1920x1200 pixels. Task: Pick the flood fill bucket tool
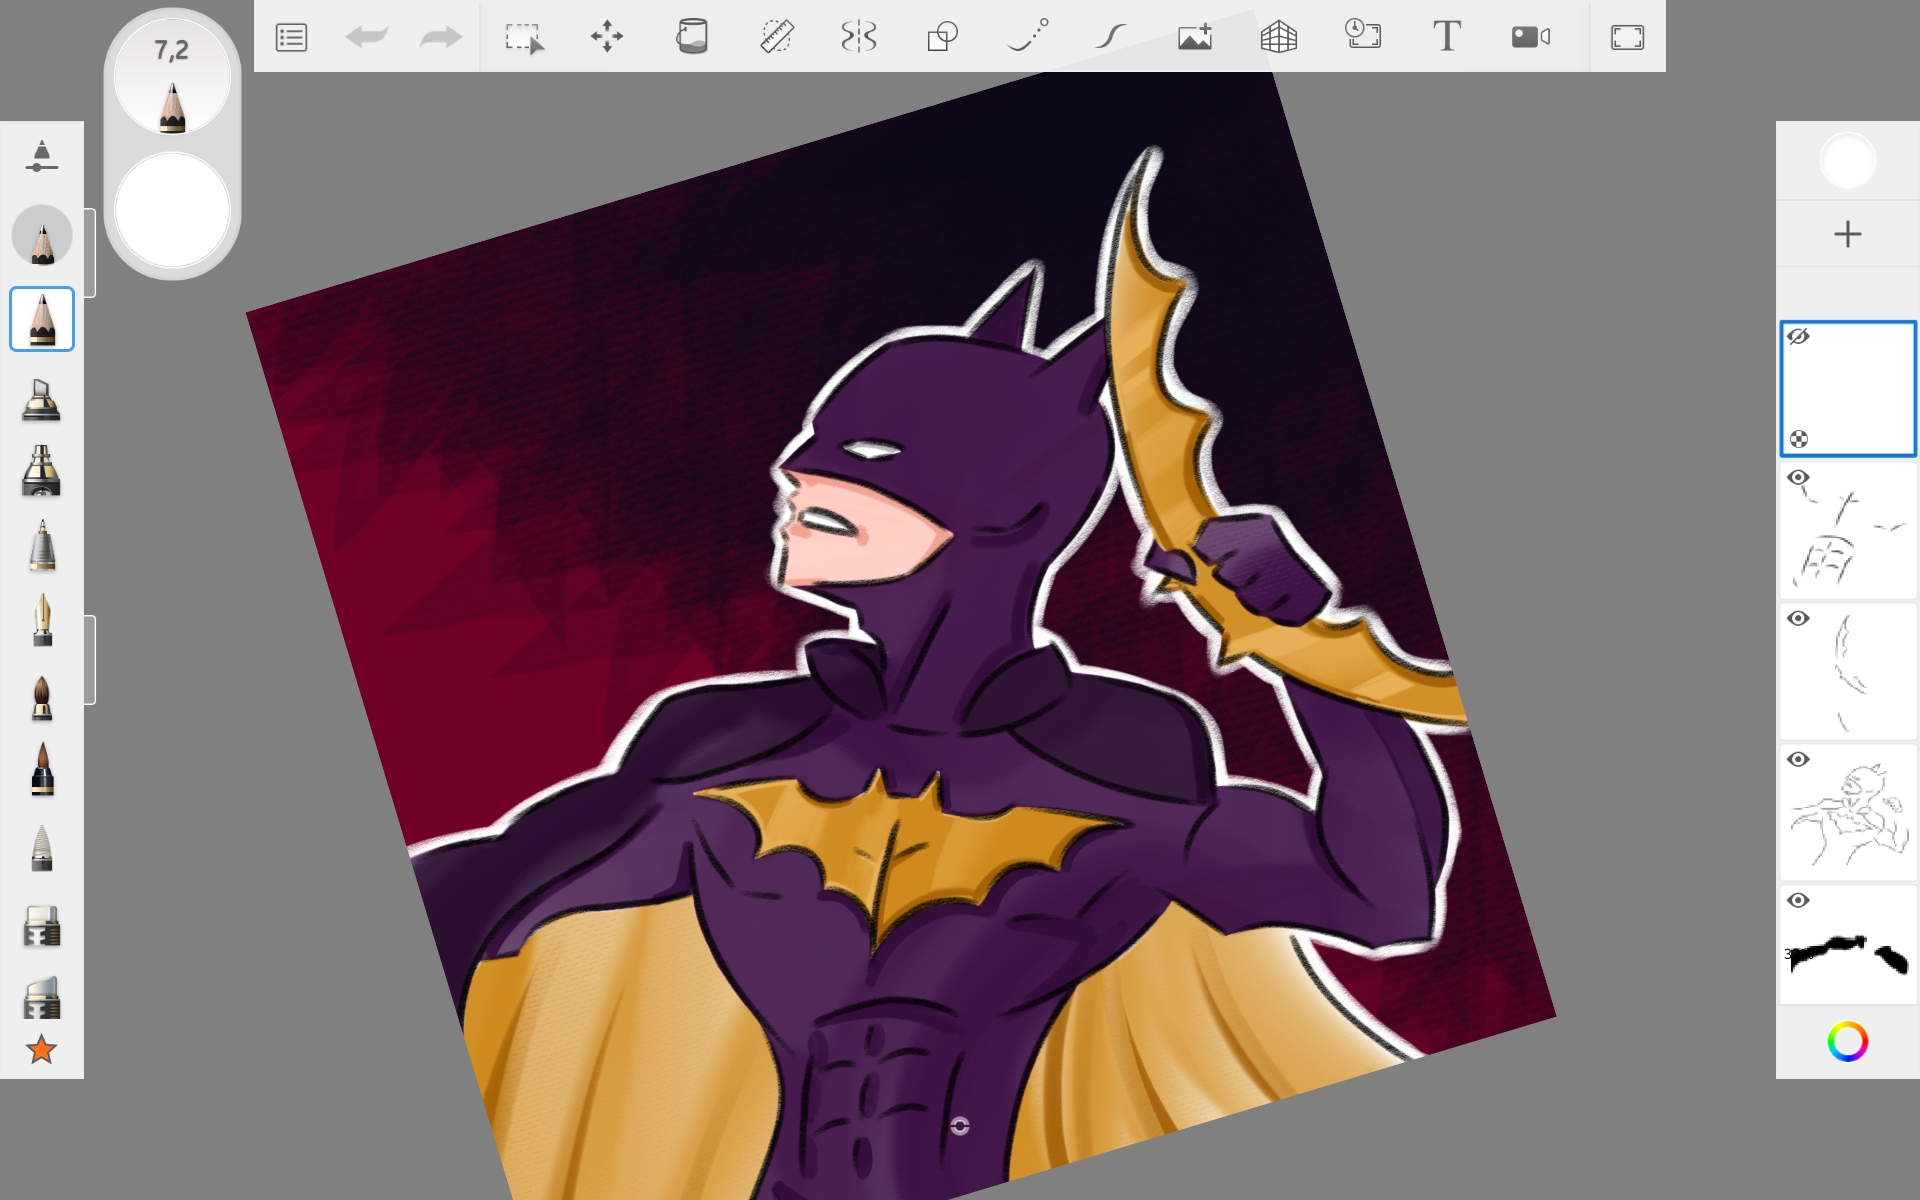tap(691, 38)
